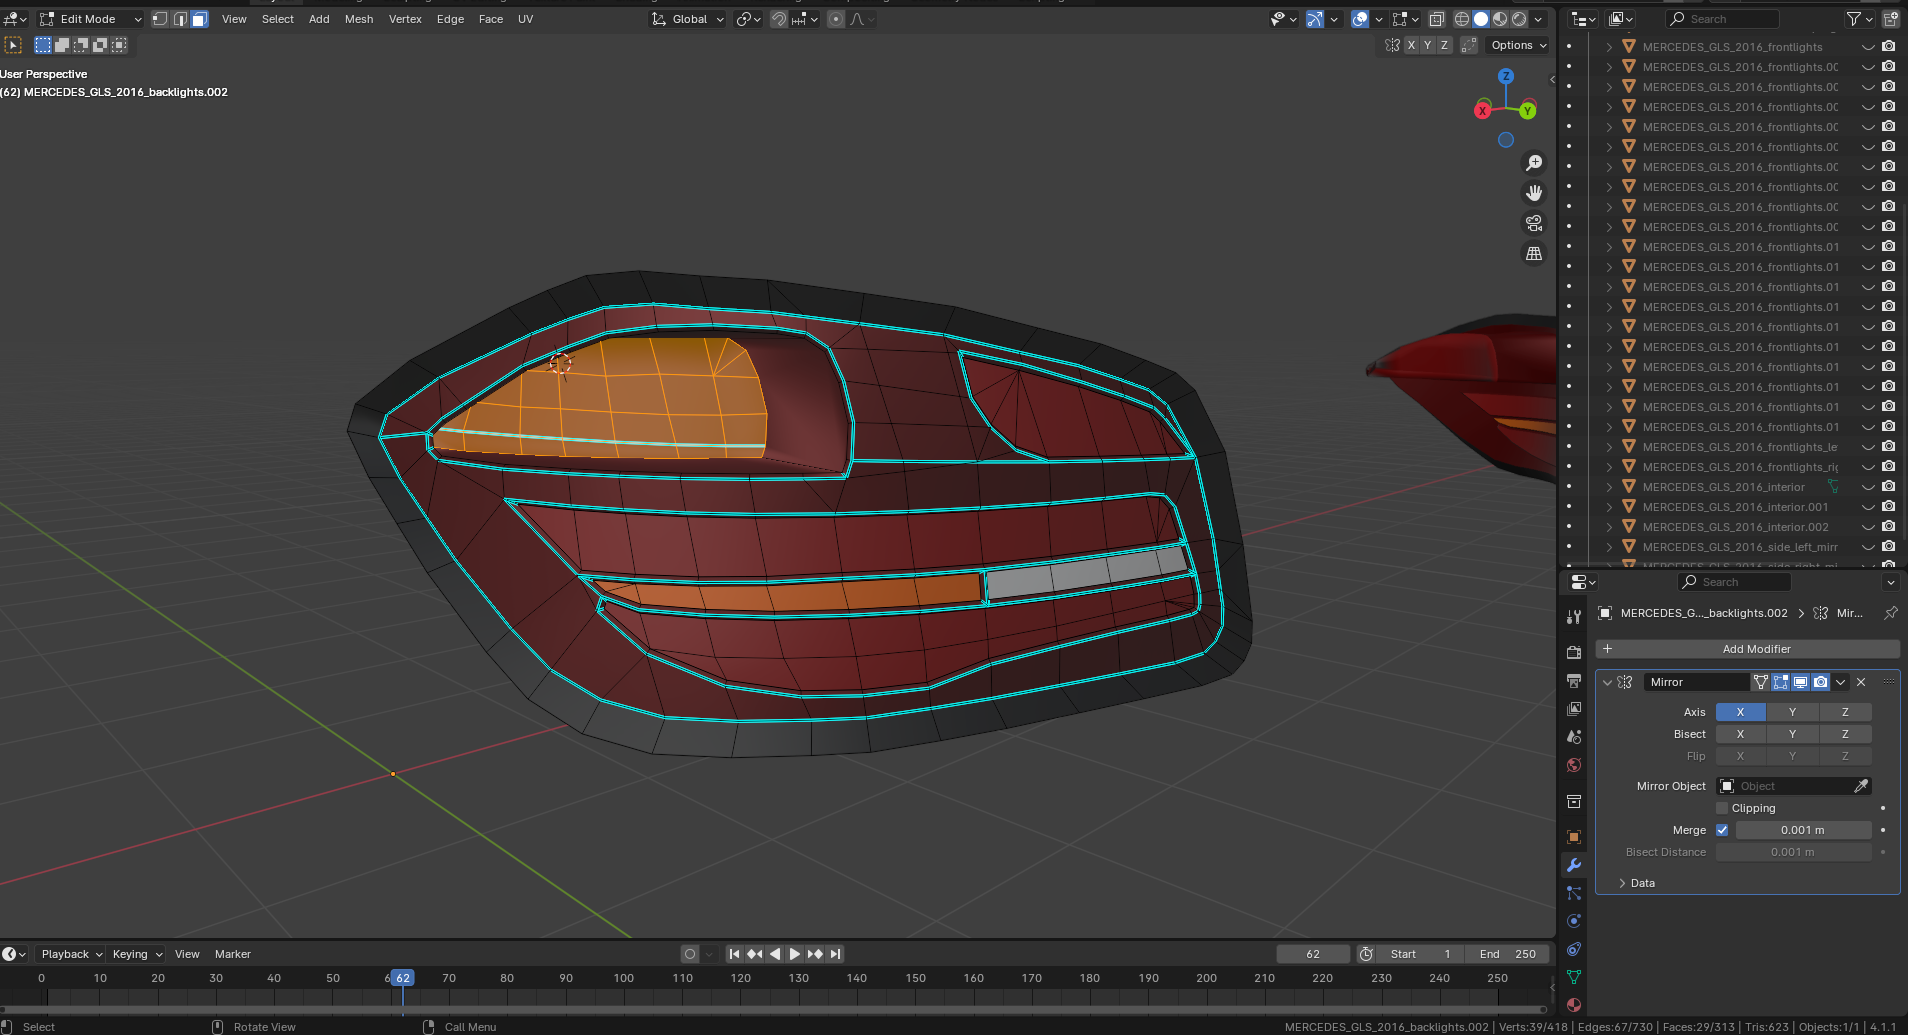Click the Merge distance 0.001 m field
Screen dimensions: 1908x1035
1802,830
